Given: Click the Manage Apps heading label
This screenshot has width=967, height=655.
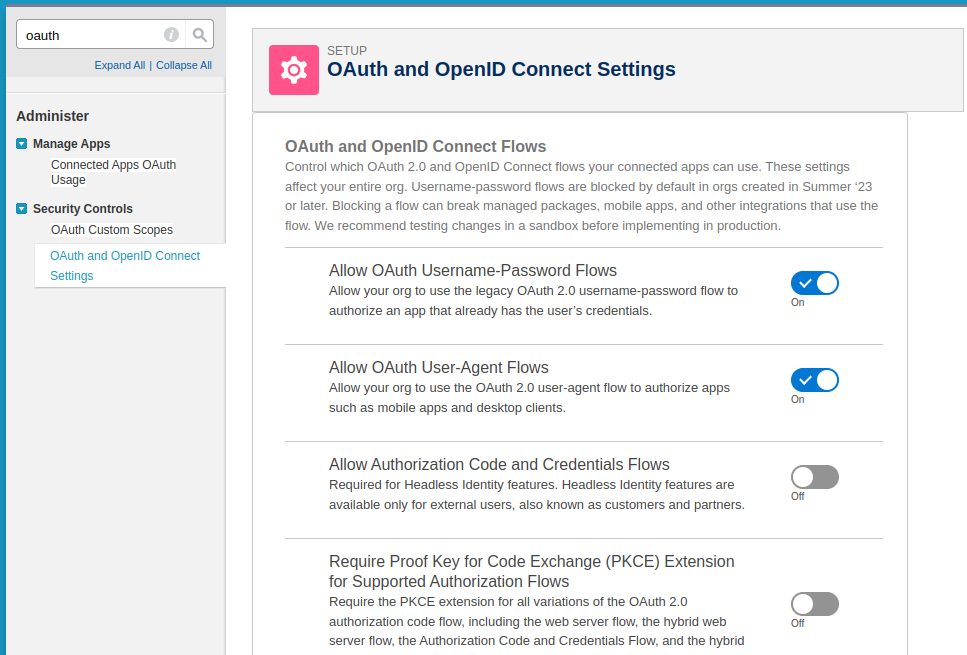Looking at the screenshot, I should (x=72, y=144).
